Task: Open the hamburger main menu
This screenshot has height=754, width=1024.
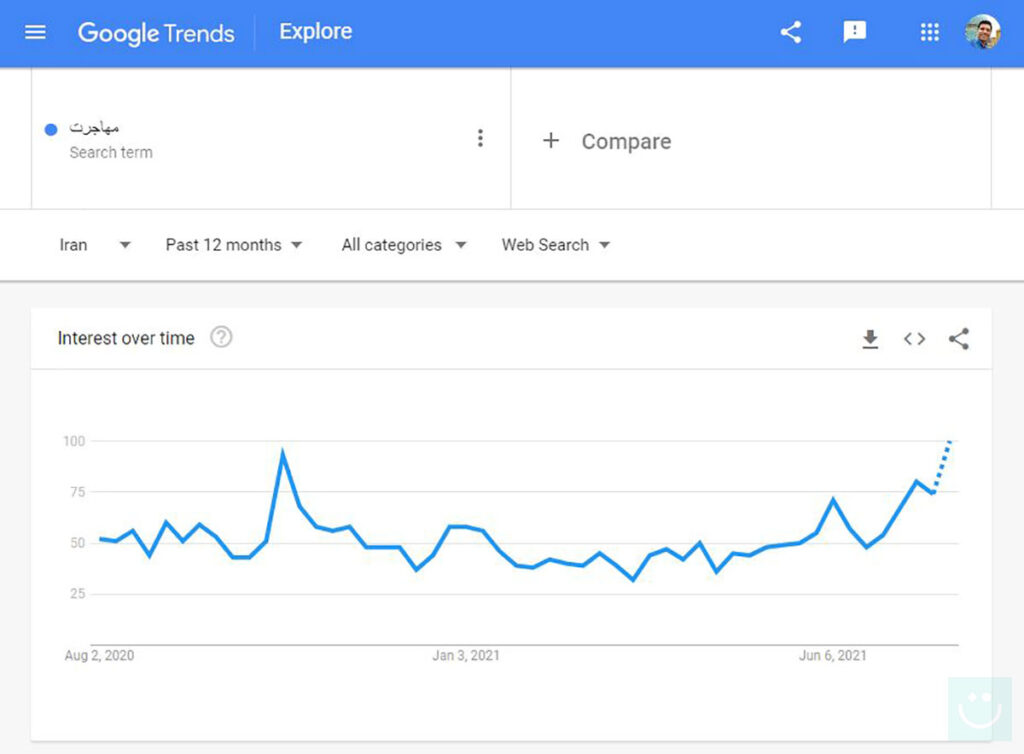Action: coord(35,32)
